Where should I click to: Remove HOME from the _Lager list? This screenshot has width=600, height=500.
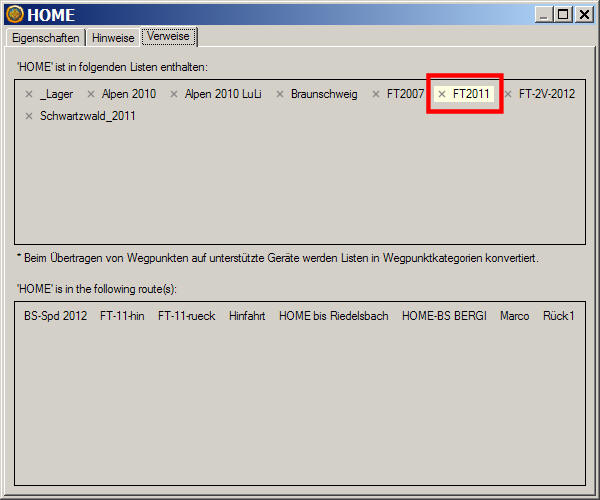[29, 94]
